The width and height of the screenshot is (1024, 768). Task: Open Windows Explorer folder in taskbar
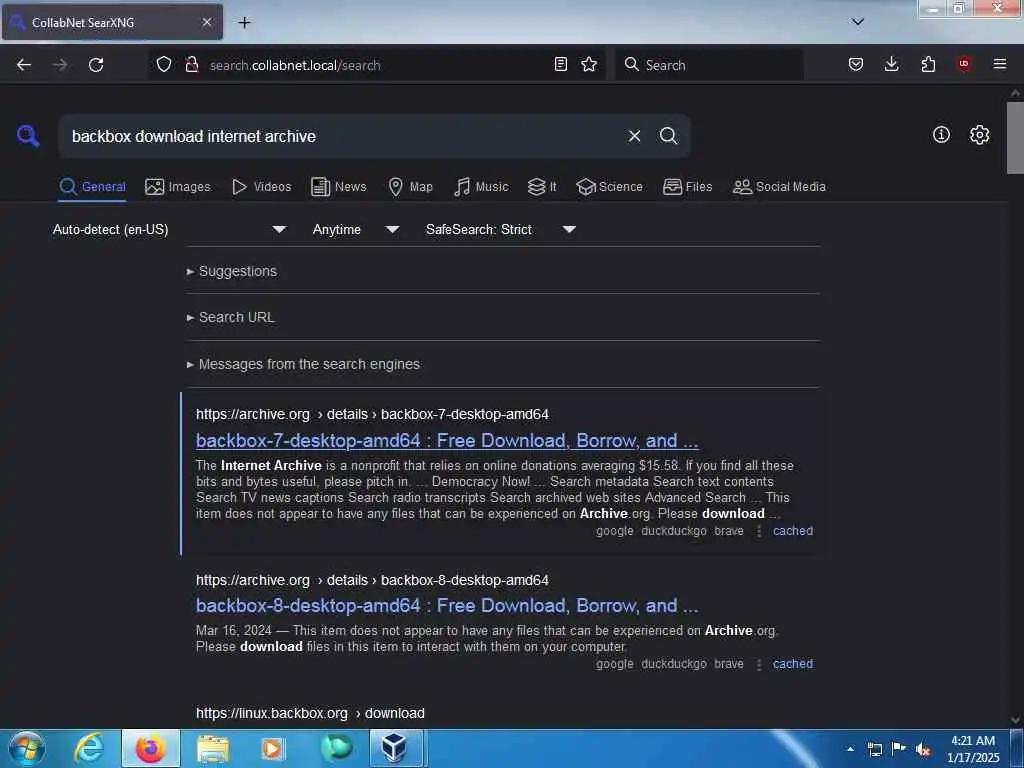[213, 748]
